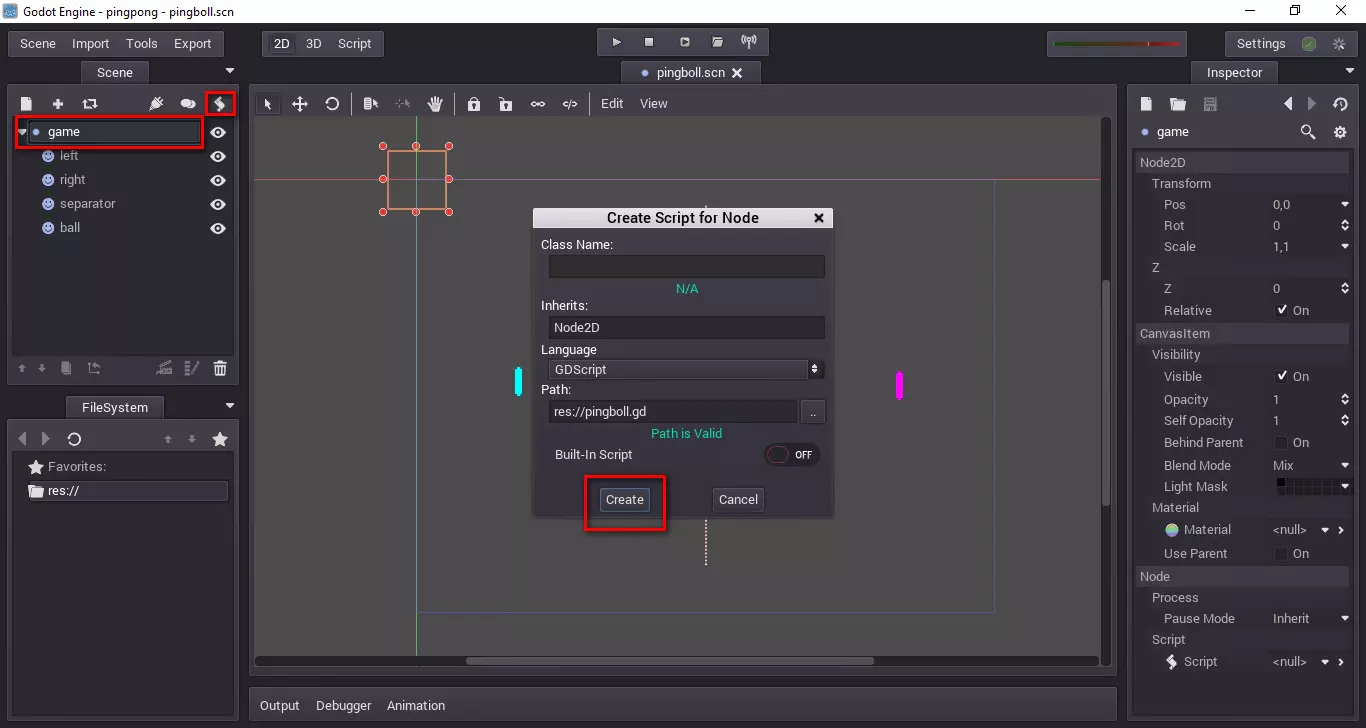Toggle the Built-In Script switch

click(x=792, y=455)
